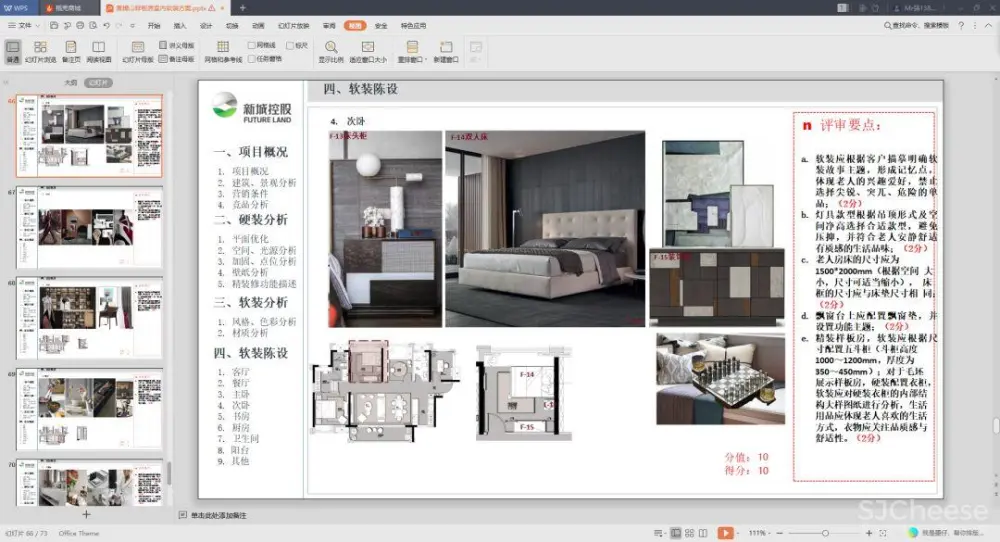Enable the Task Pane (任务窗格) checkbox
Image resolution: width=1000 pixels, height=542 pixels.
pyautogui.click(x=252, y=58)
